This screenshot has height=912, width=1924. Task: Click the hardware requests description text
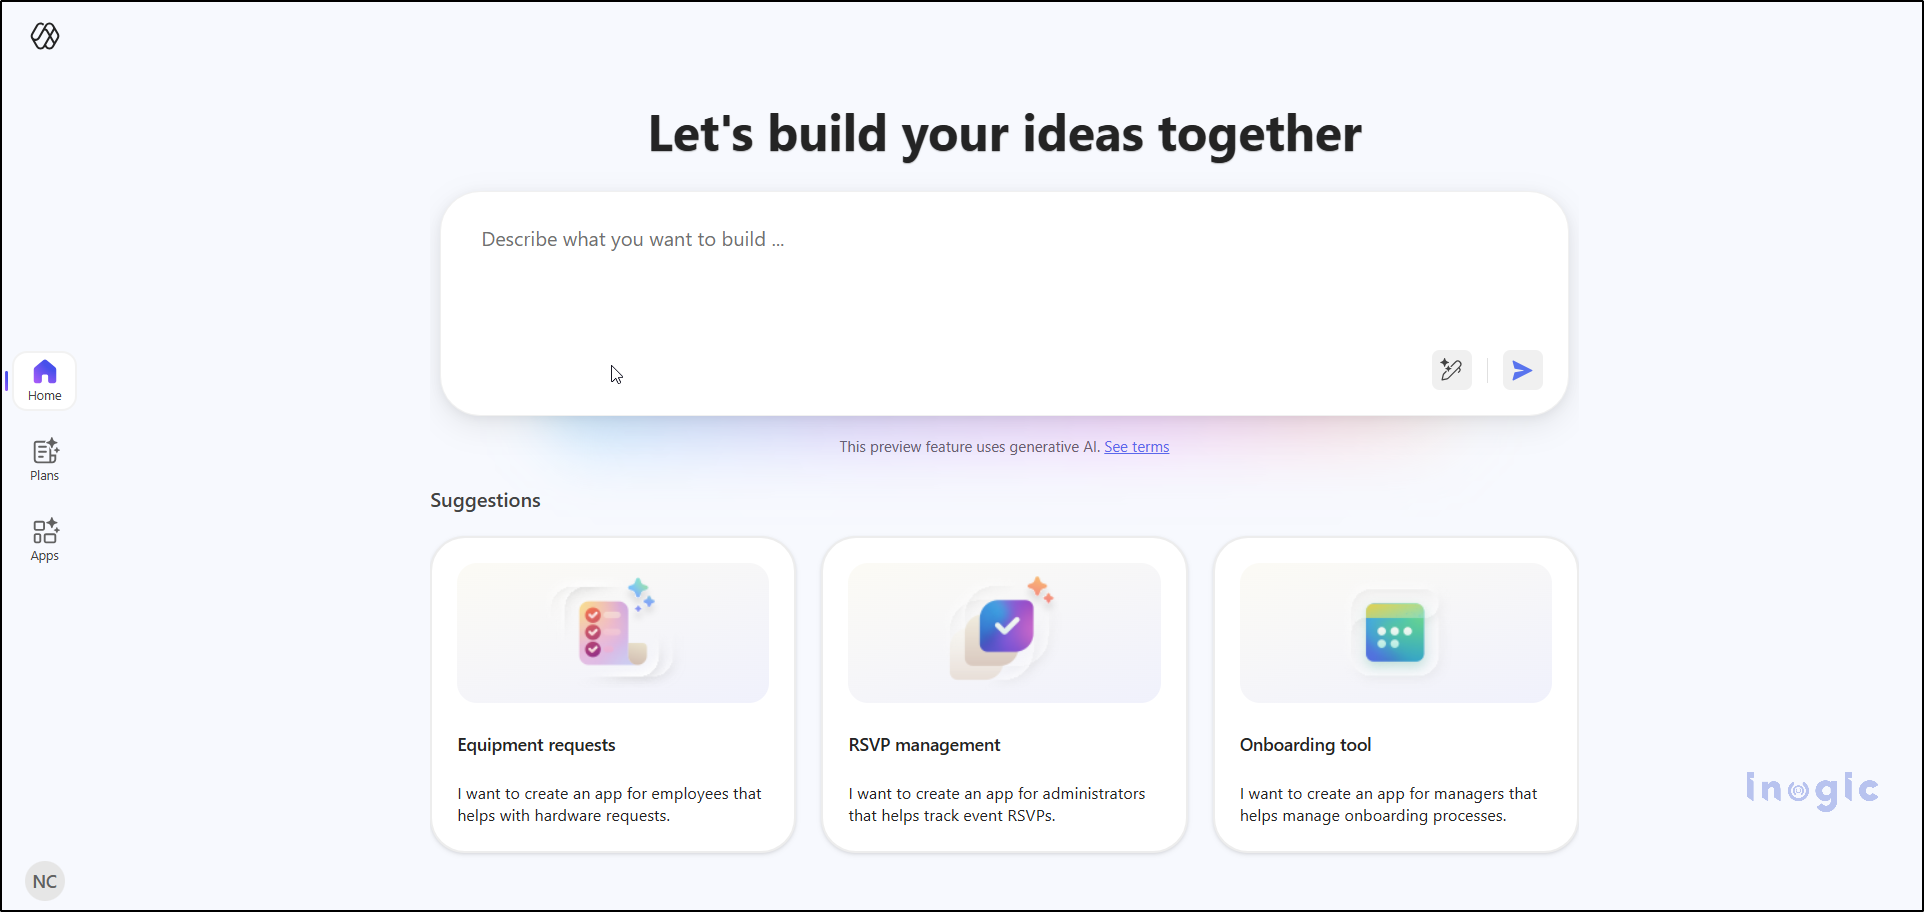[x=608, y=804]
